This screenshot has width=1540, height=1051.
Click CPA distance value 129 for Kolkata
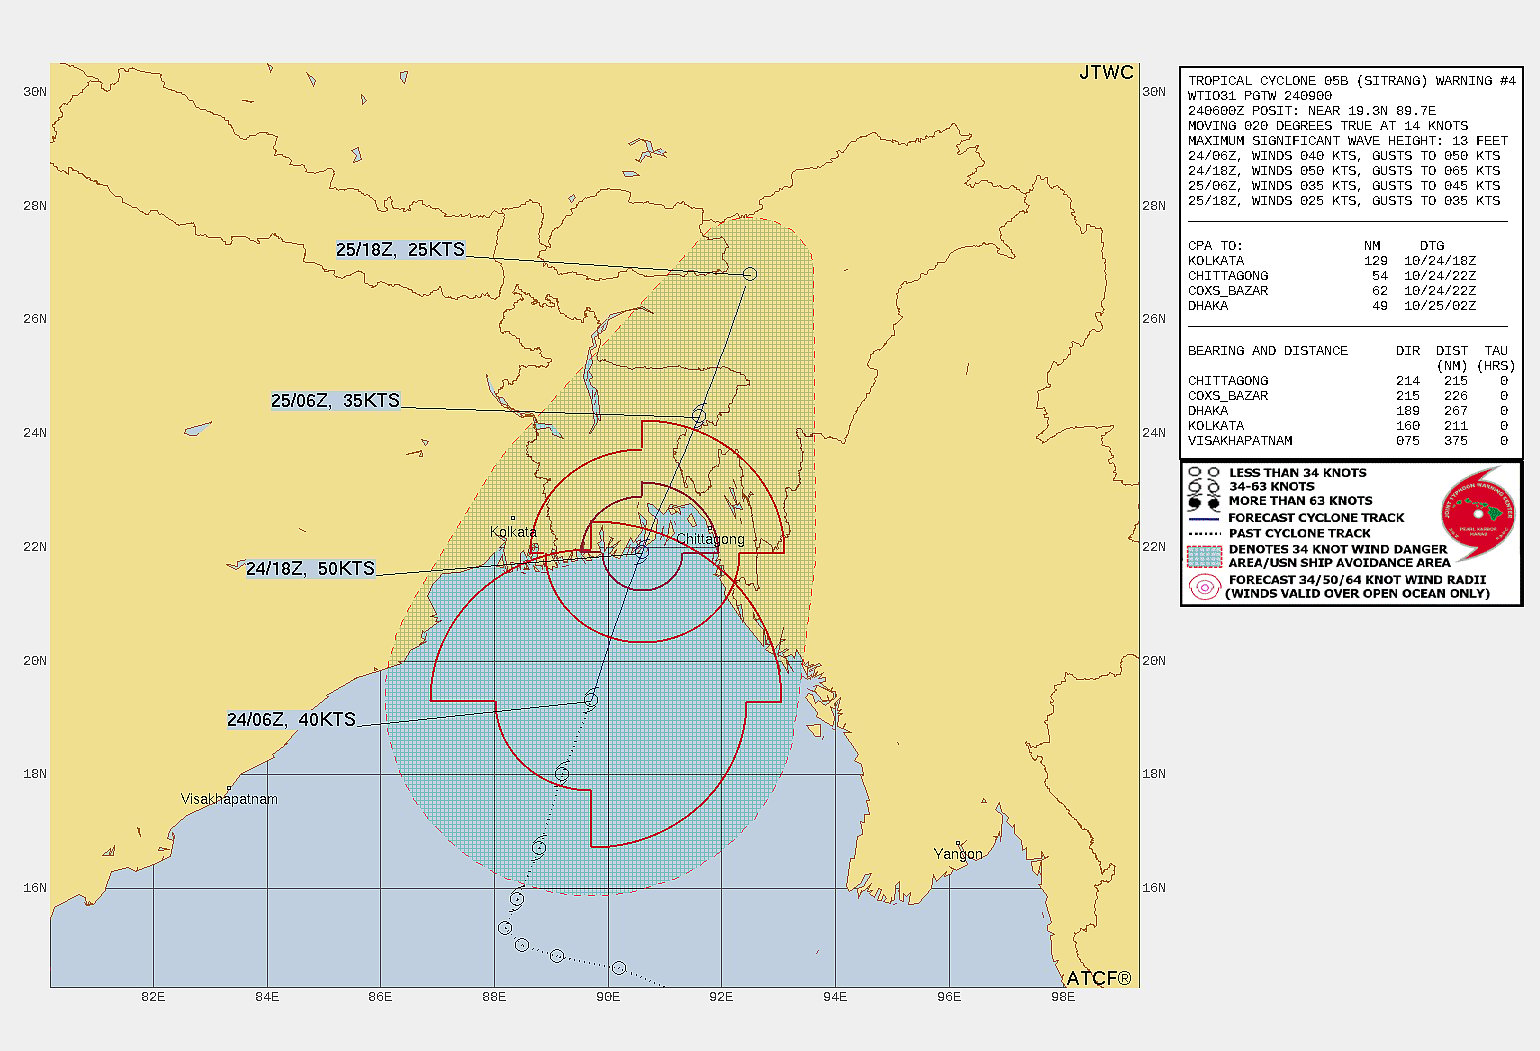coord(1376,261)
